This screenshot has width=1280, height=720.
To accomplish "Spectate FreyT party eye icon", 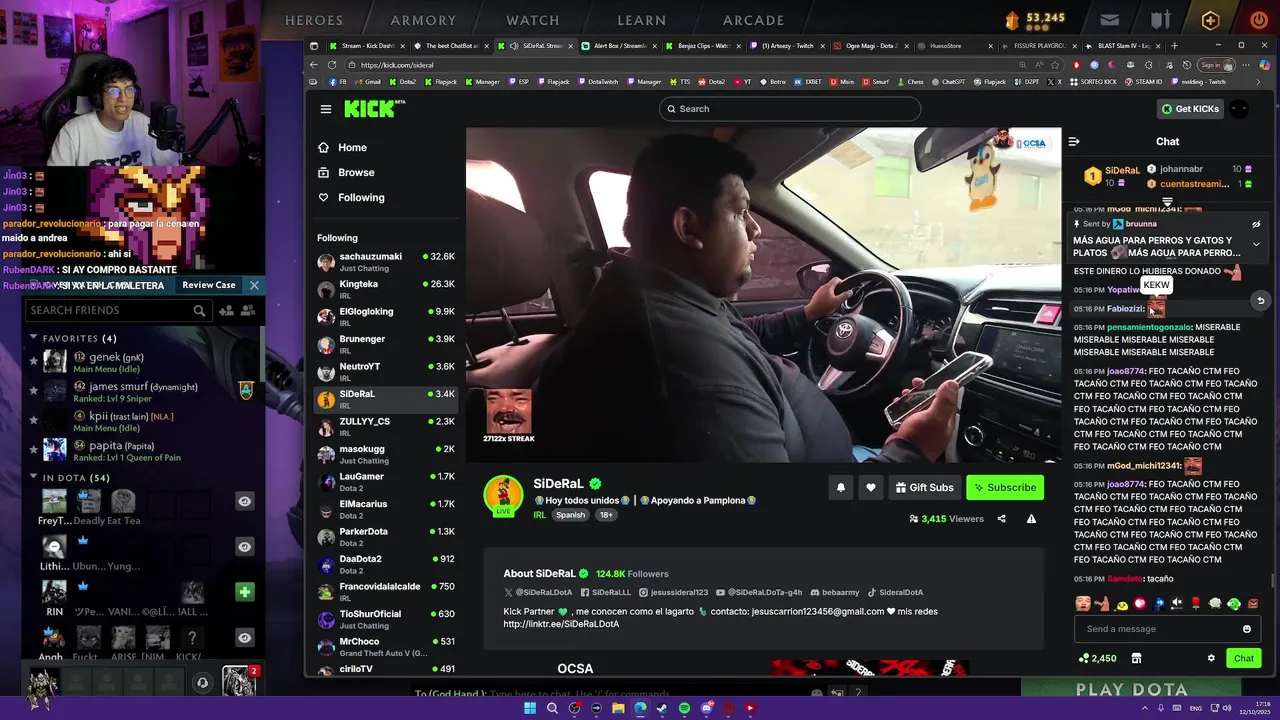I will (x=244, y=501).
